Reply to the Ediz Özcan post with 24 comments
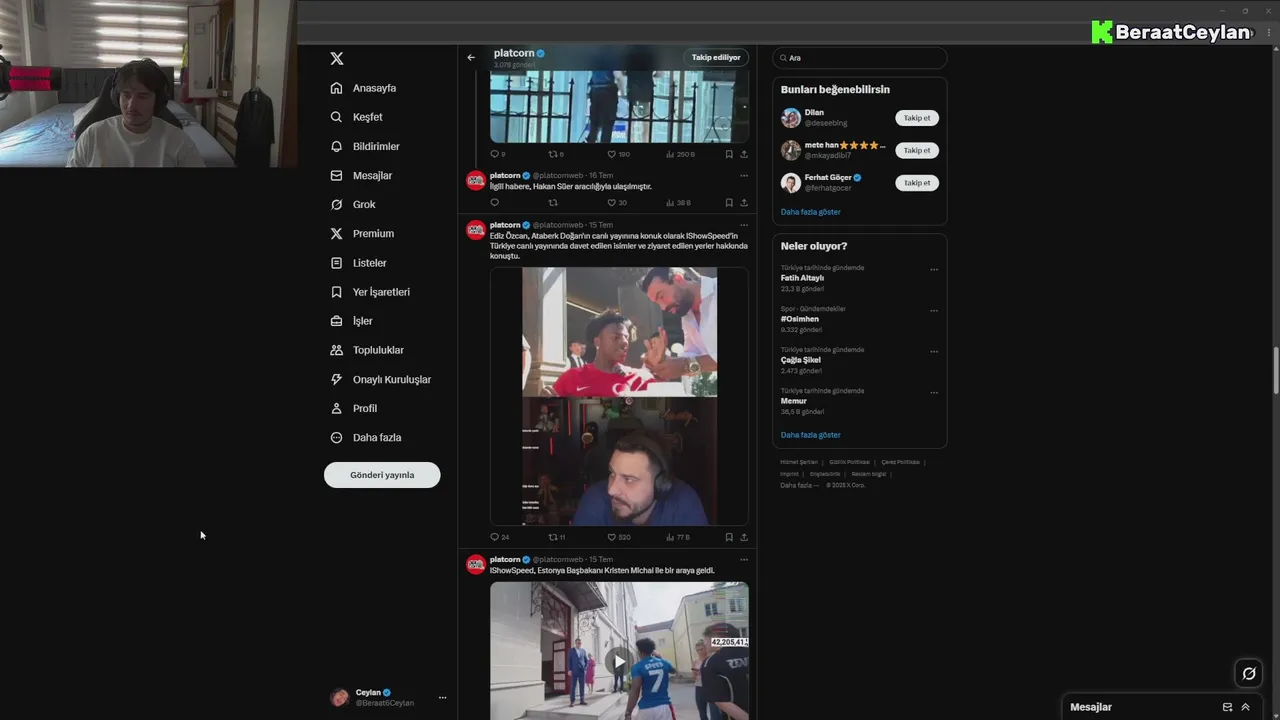This screenshot has height=720, width=1280. tap(499, 537)
